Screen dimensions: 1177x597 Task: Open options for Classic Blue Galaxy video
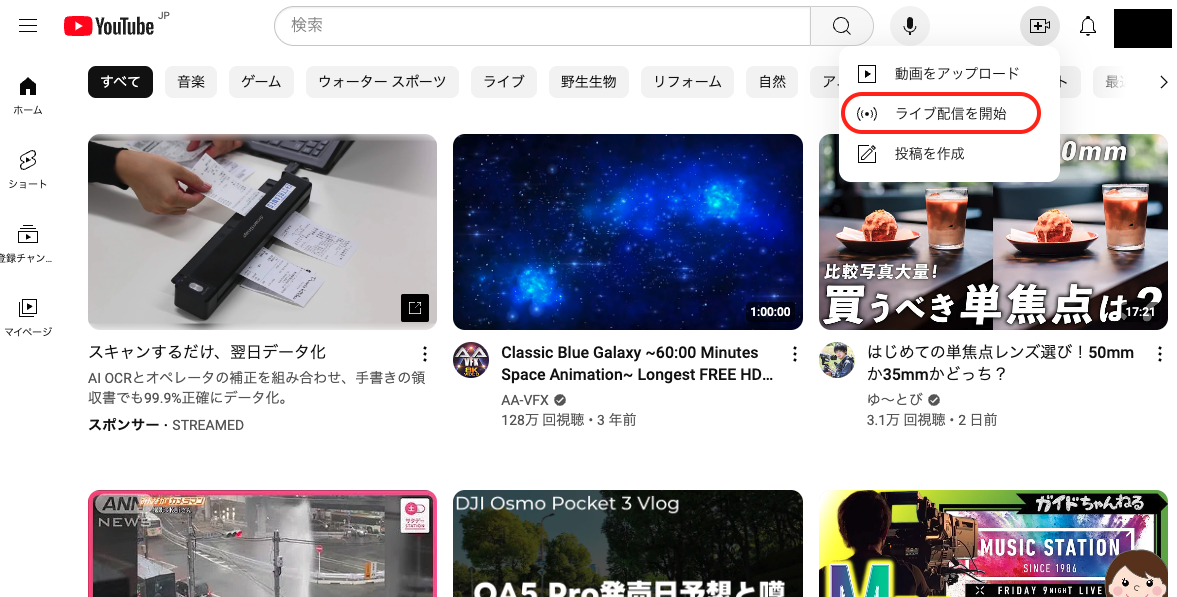click(x=795, y=354)
